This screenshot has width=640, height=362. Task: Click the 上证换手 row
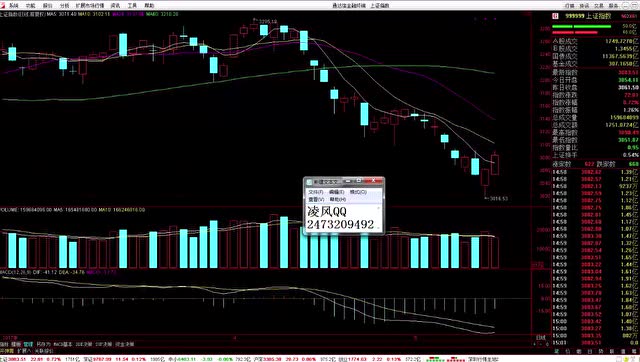point(596,155)
